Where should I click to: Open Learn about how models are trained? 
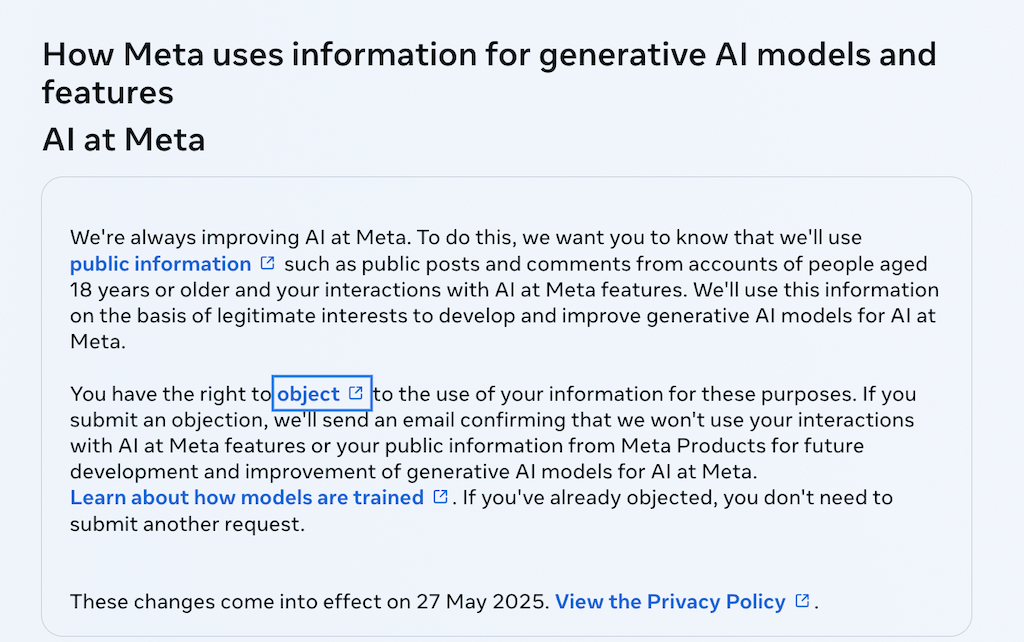pos(247,498)
